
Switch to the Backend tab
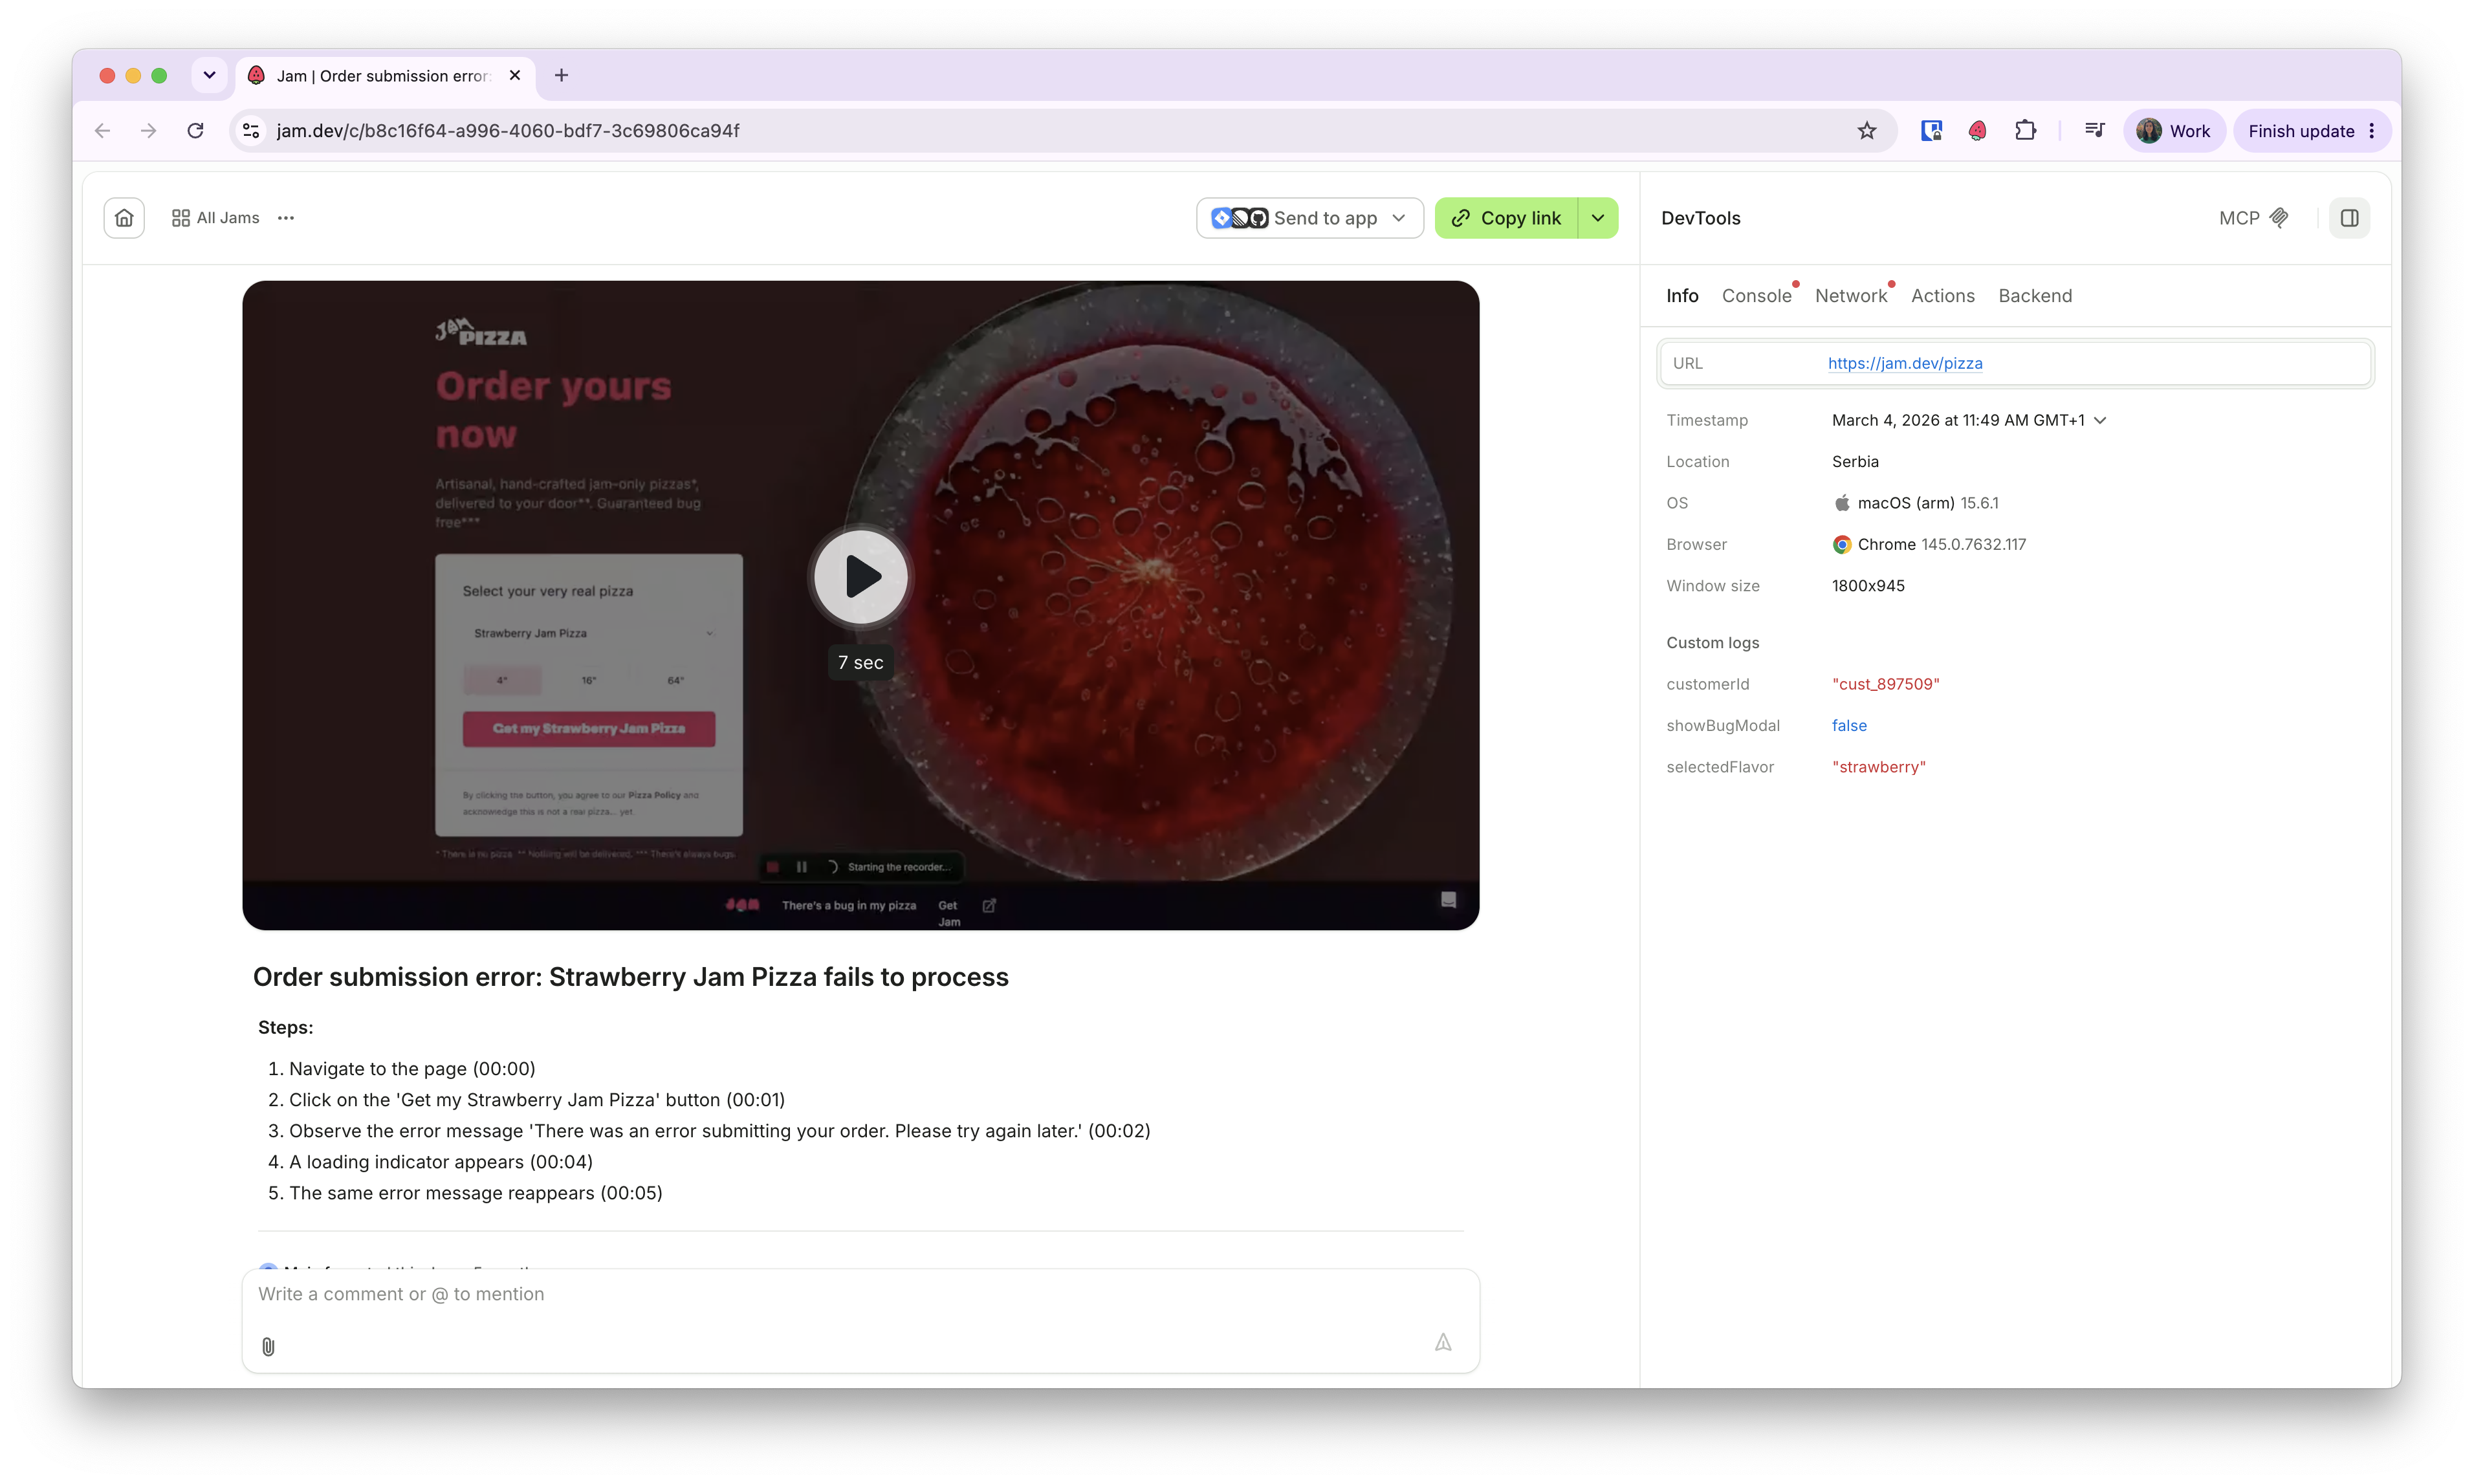(2035, 296)
